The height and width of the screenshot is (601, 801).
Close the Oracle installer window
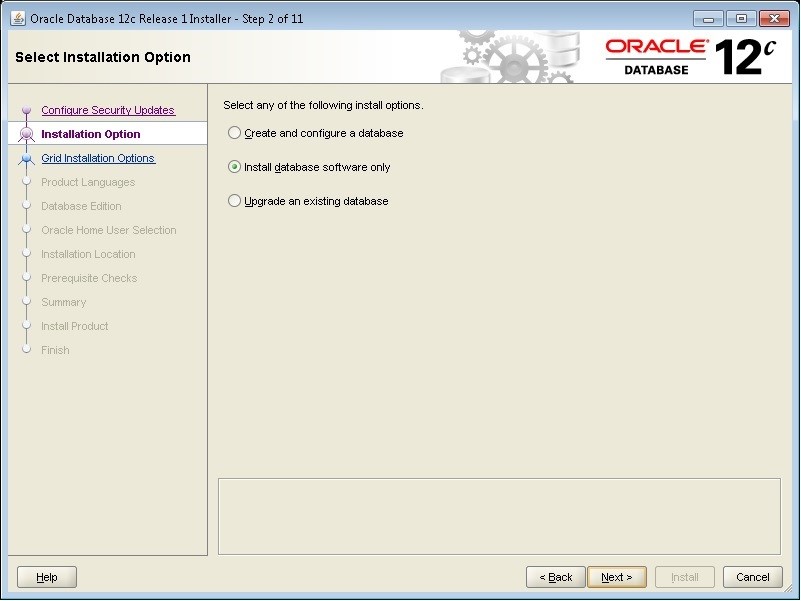click(774, 19)
